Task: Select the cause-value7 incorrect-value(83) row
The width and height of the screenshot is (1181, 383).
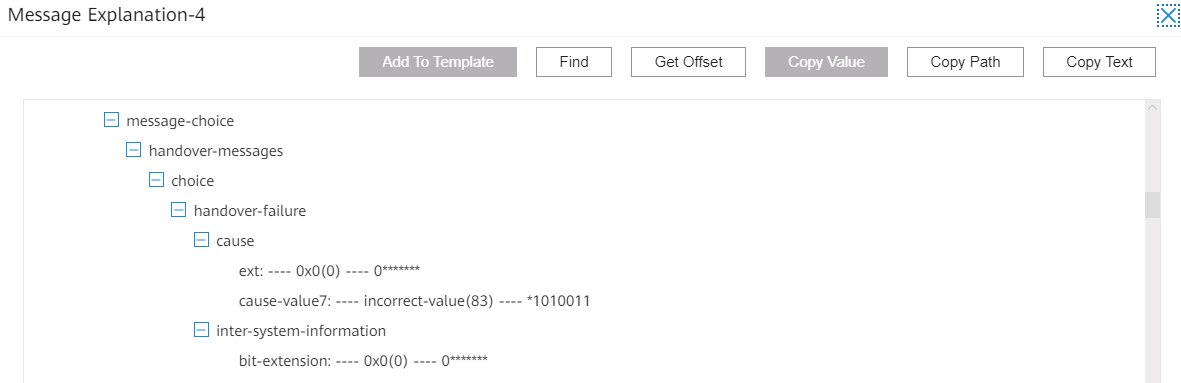Action: point(414,301)
